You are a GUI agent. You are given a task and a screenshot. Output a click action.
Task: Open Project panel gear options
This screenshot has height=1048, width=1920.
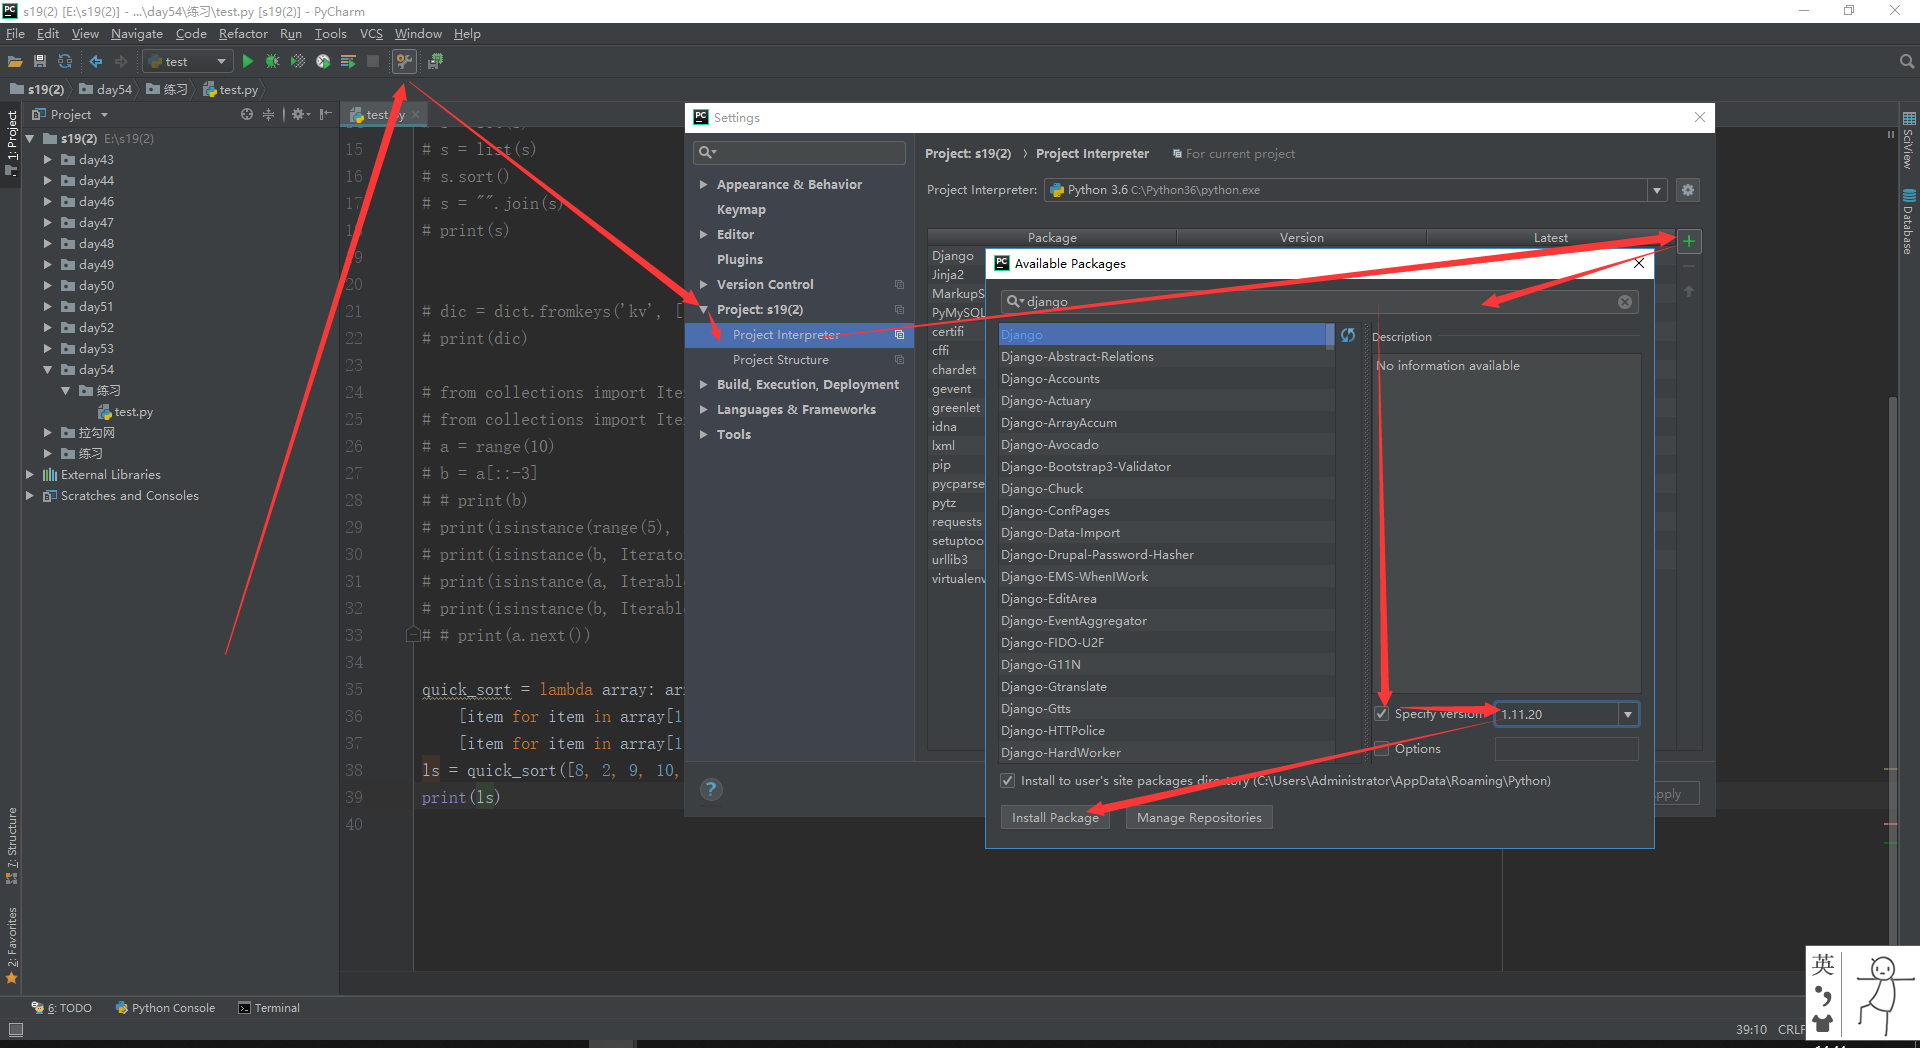click(x=299, y=115)
